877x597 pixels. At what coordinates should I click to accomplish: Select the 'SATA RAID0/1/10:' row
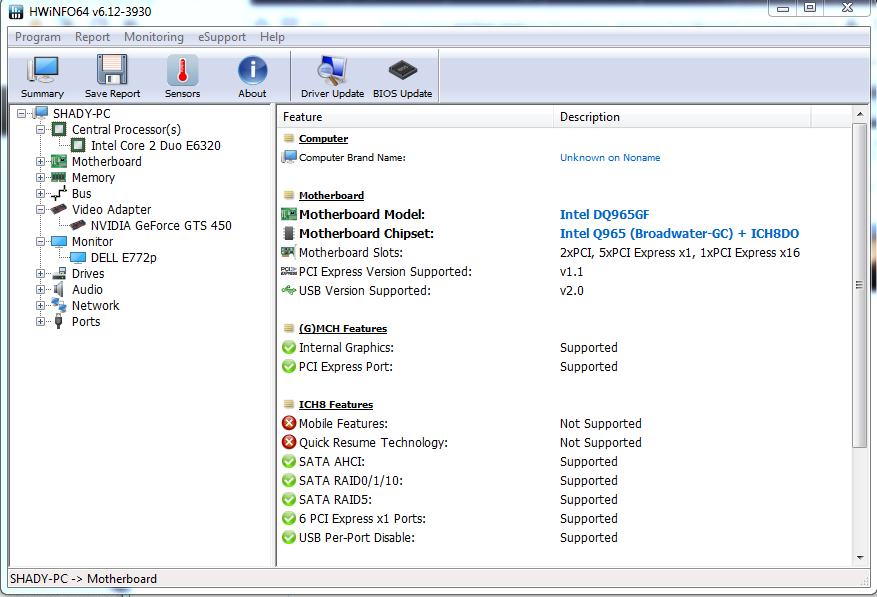(565, 481)
